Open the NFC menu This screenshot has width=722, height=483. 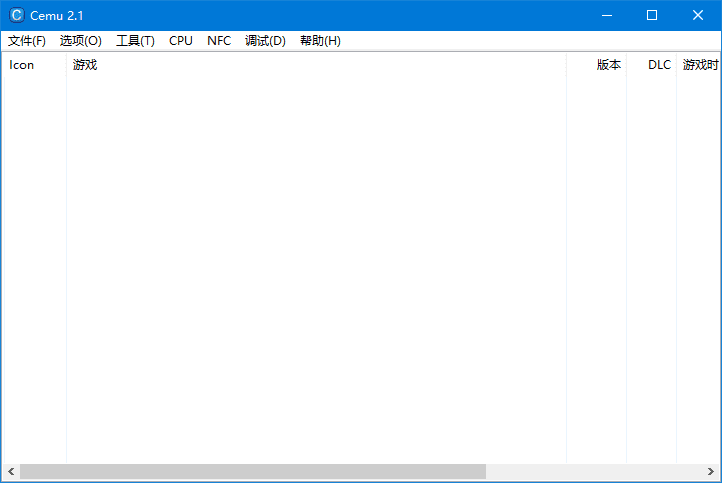click(x=219, y=41)
